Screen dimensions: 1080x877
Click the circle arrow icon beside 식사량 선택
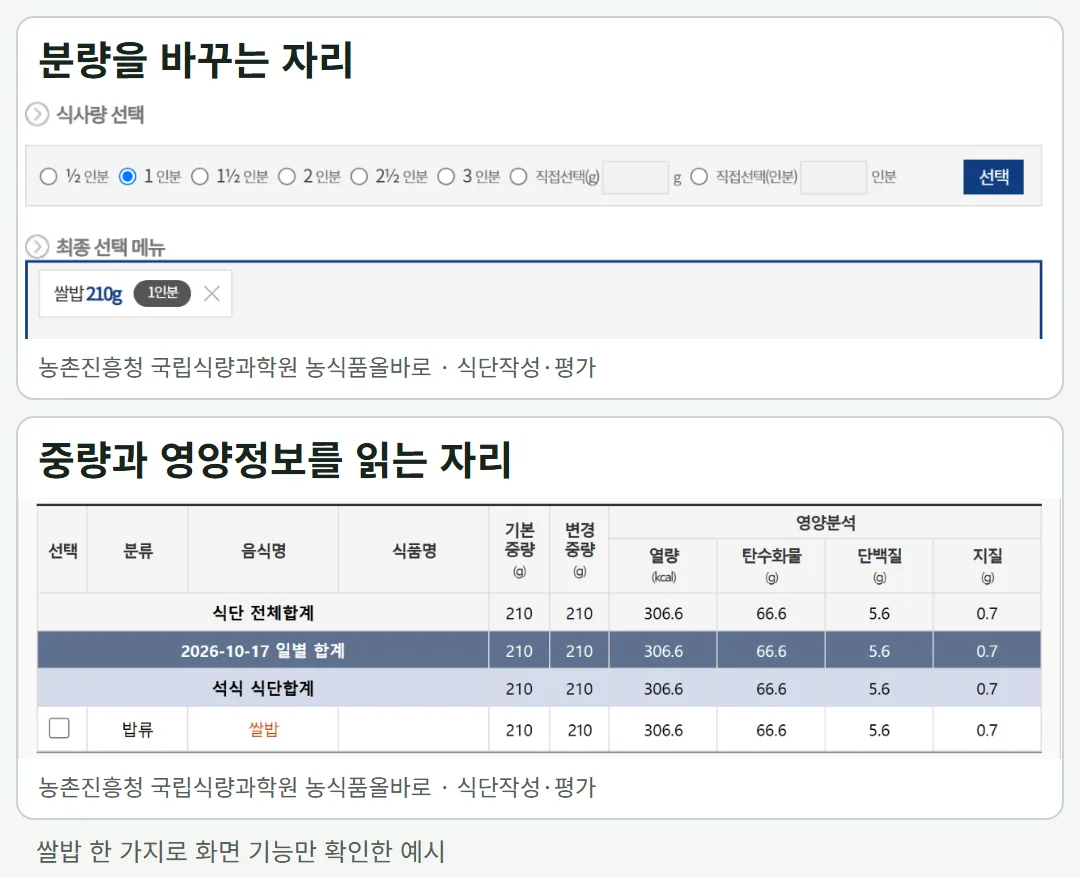[37, 114]
